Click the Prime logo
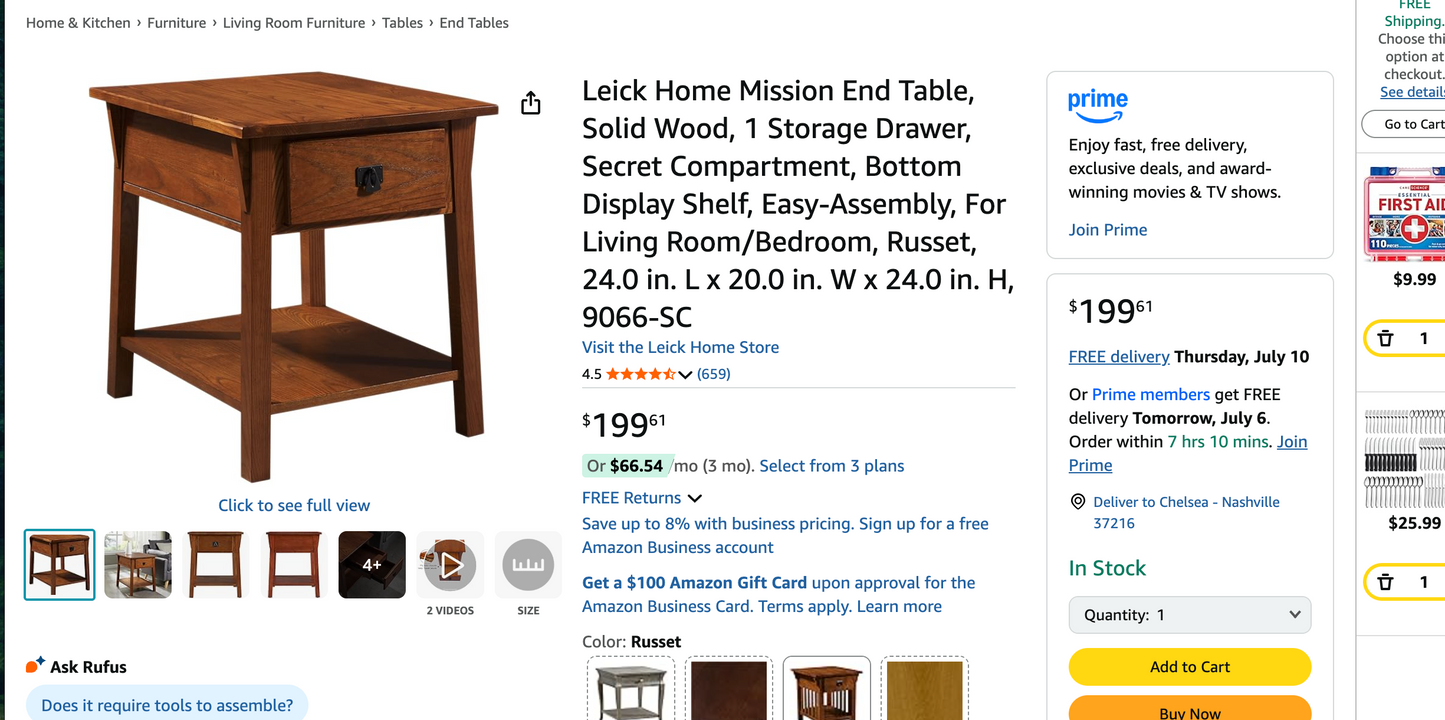Screen dimensions: 1445x720 pos(1097,104)
